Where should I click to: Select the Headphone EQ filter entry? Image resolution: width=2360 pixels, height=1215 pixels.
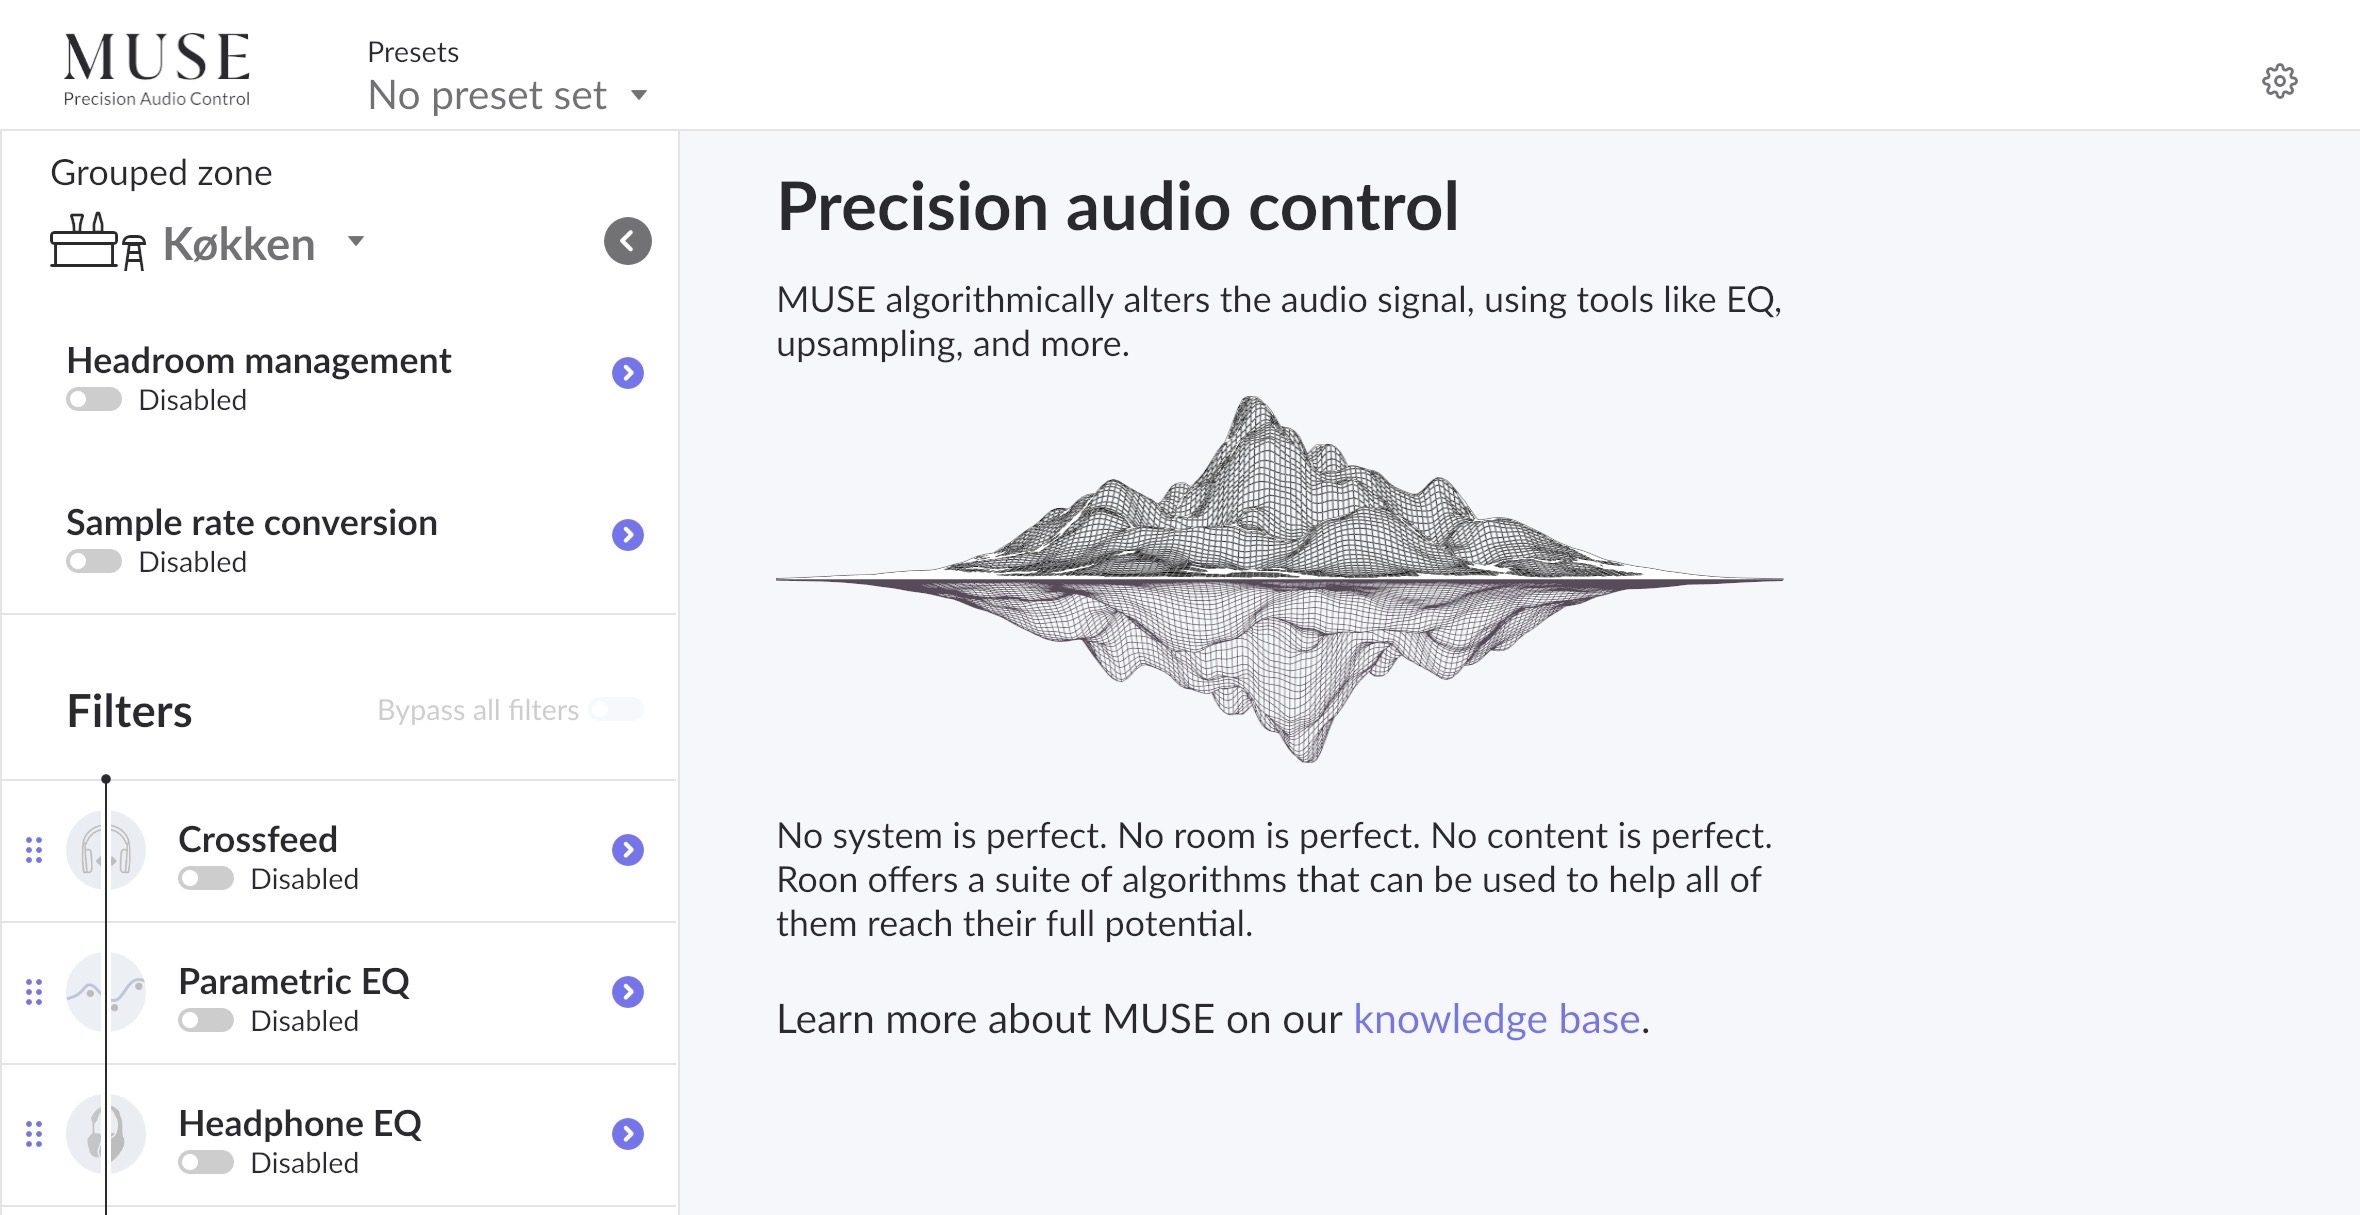click(340, 1135)
